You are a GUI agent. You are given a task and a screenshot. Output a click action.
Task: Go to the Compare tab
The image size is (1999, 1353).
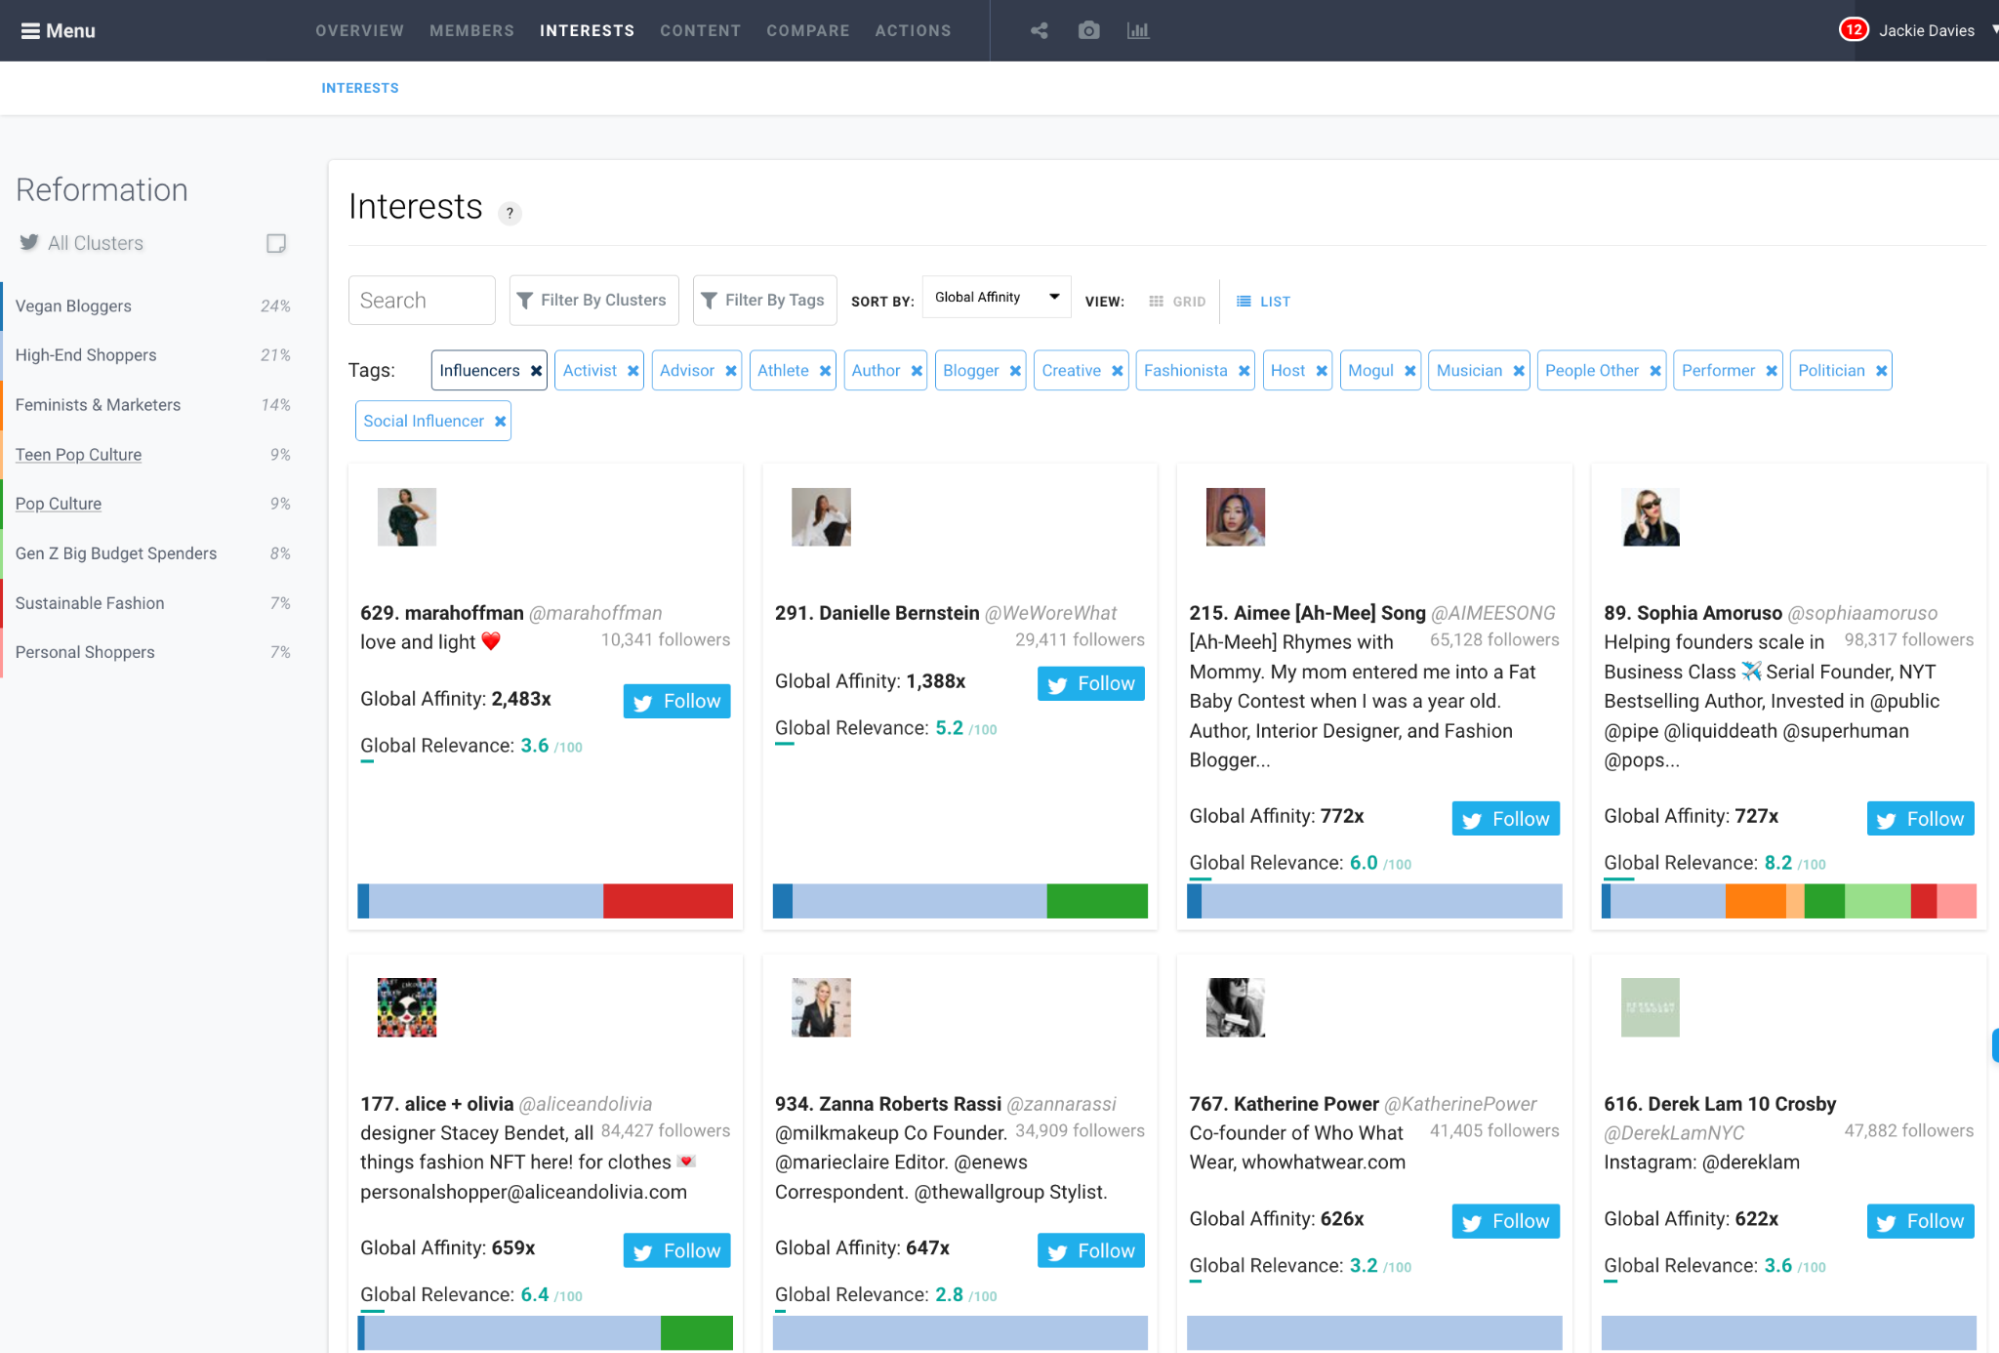808,31
